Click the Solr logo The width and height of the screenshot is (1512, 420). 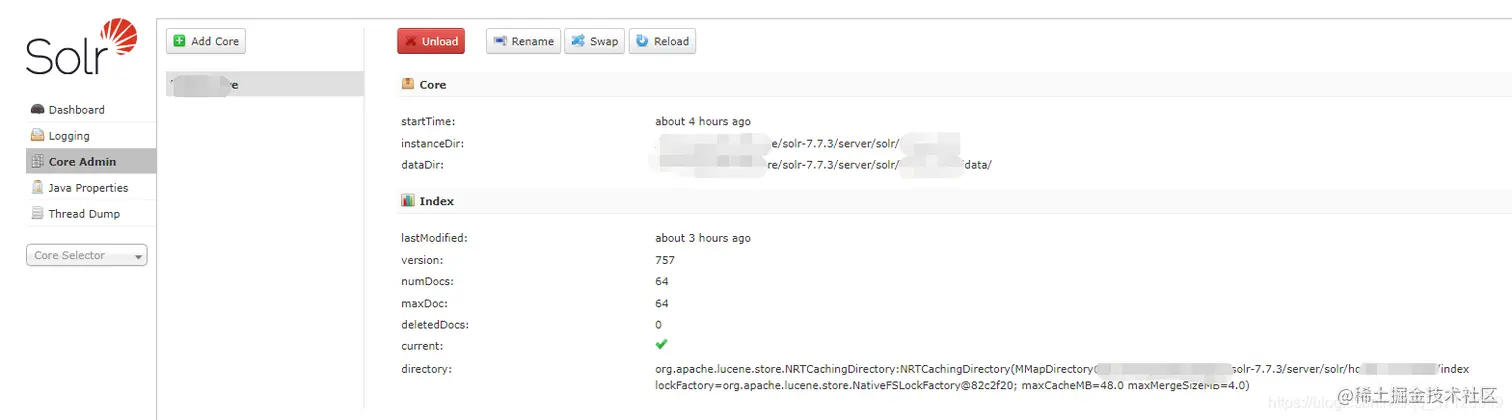[81, 47]
